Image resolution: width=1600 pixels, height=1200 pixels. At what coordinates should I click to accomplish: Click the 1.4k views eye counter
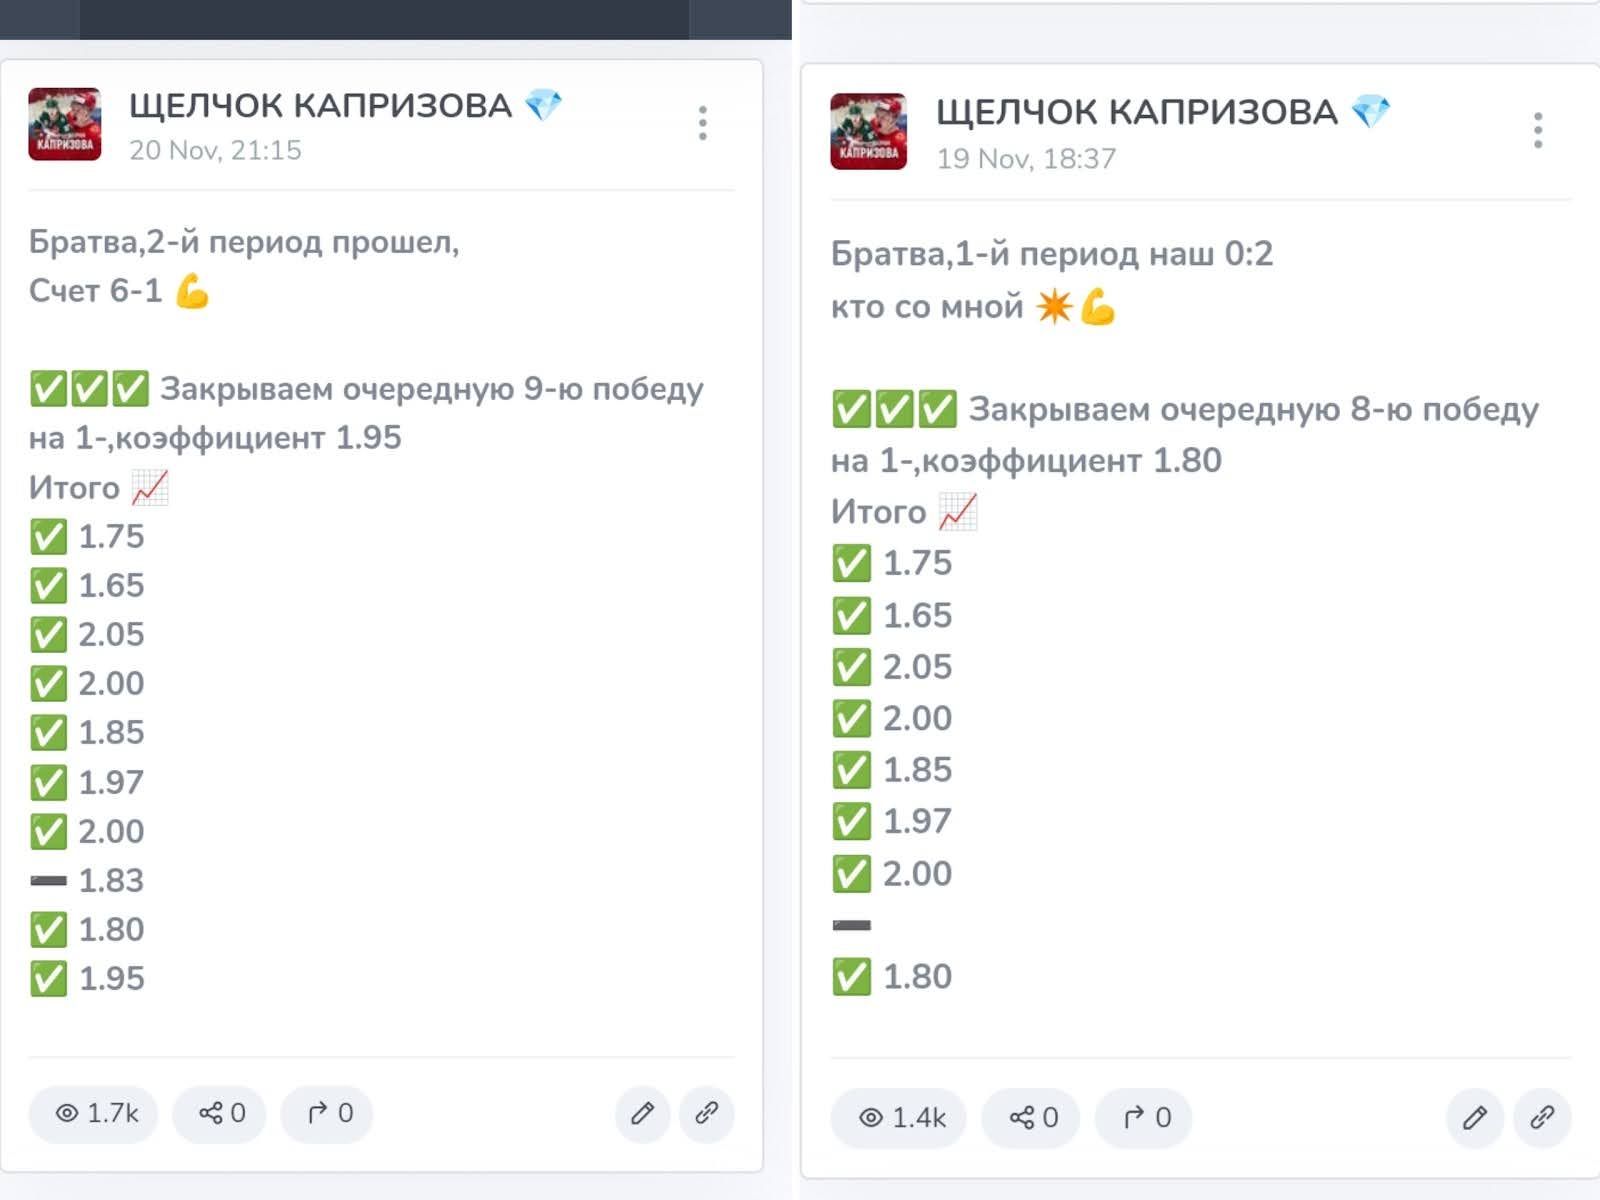click(899, 1117)
